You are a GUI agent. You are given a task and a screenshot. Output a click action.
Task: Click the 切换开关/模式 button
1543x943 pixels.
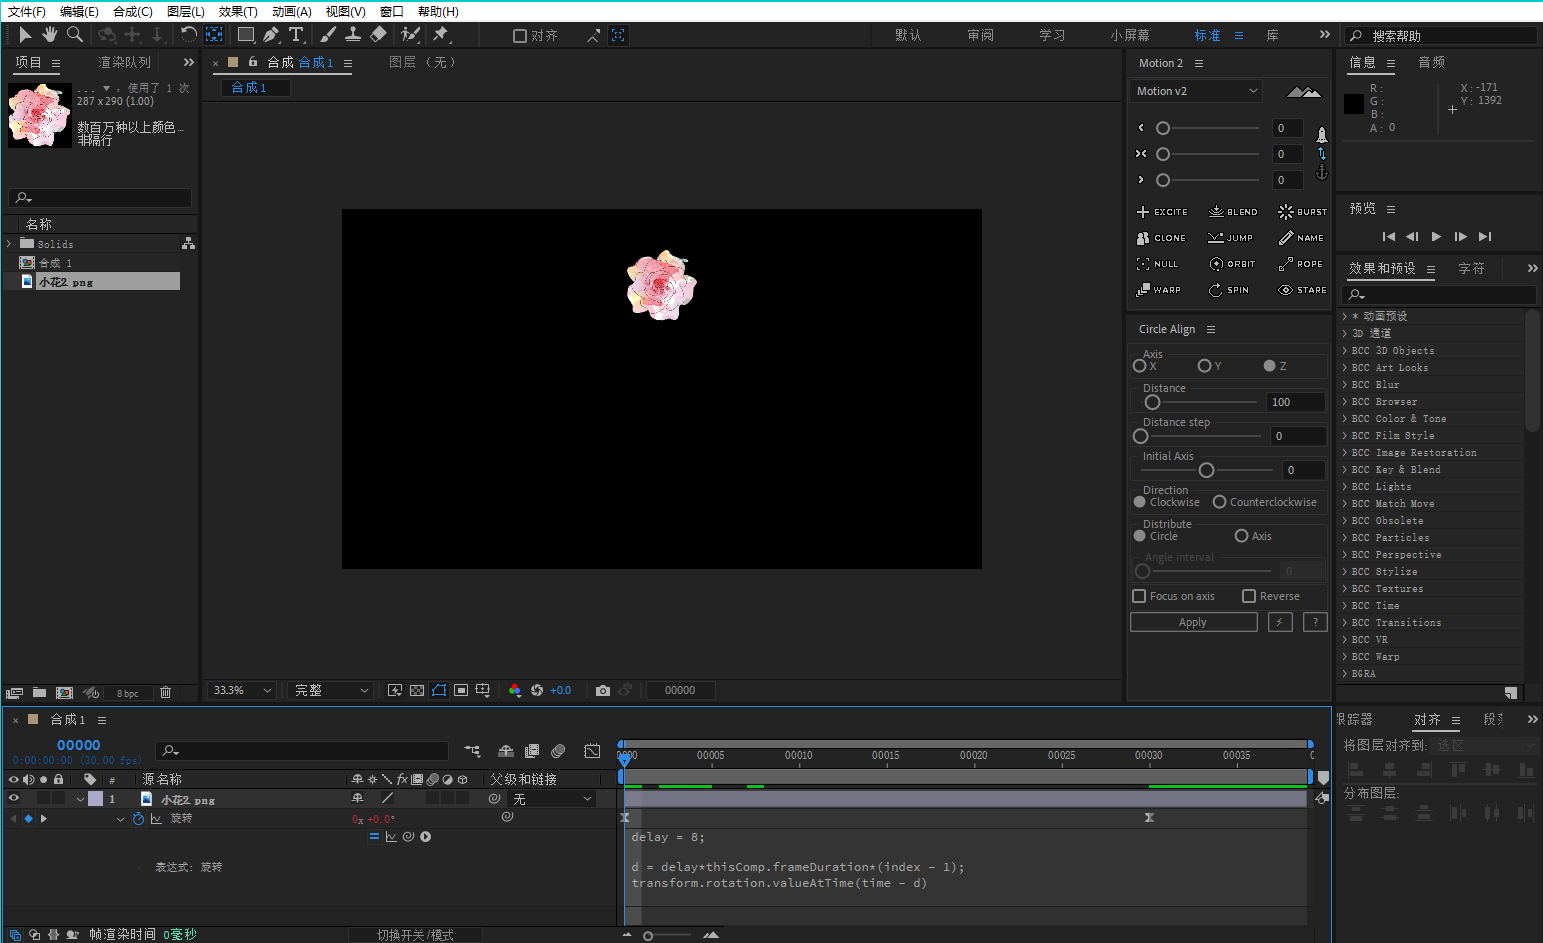pyautogui.click(x=415, y=935)
